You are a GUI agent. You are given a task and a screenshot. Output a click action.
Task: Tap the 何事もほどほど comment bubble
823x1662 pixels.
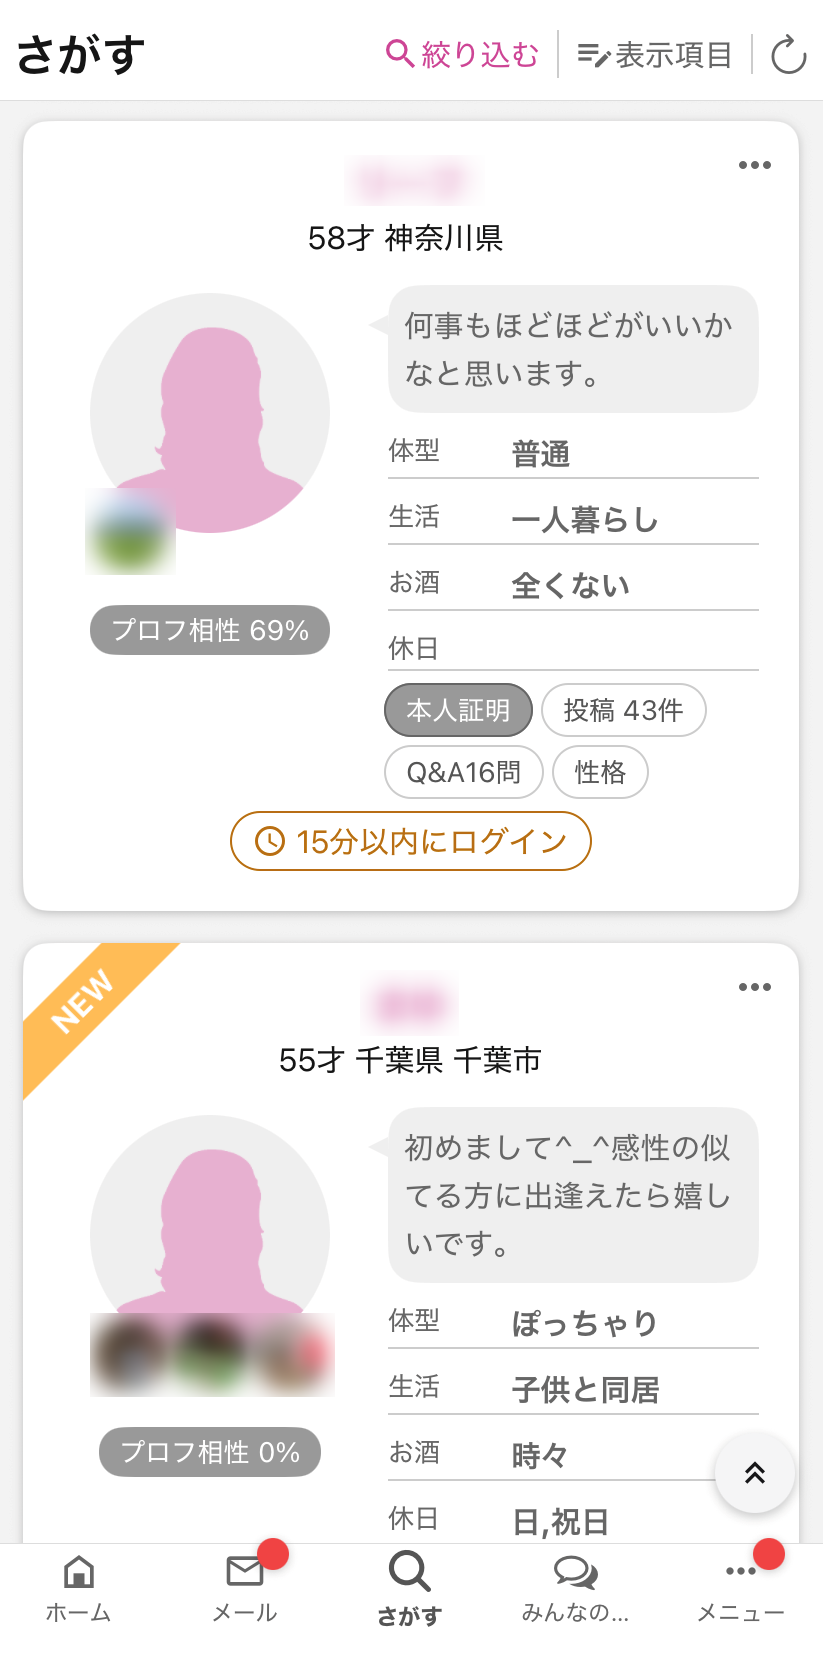(572, 349)
